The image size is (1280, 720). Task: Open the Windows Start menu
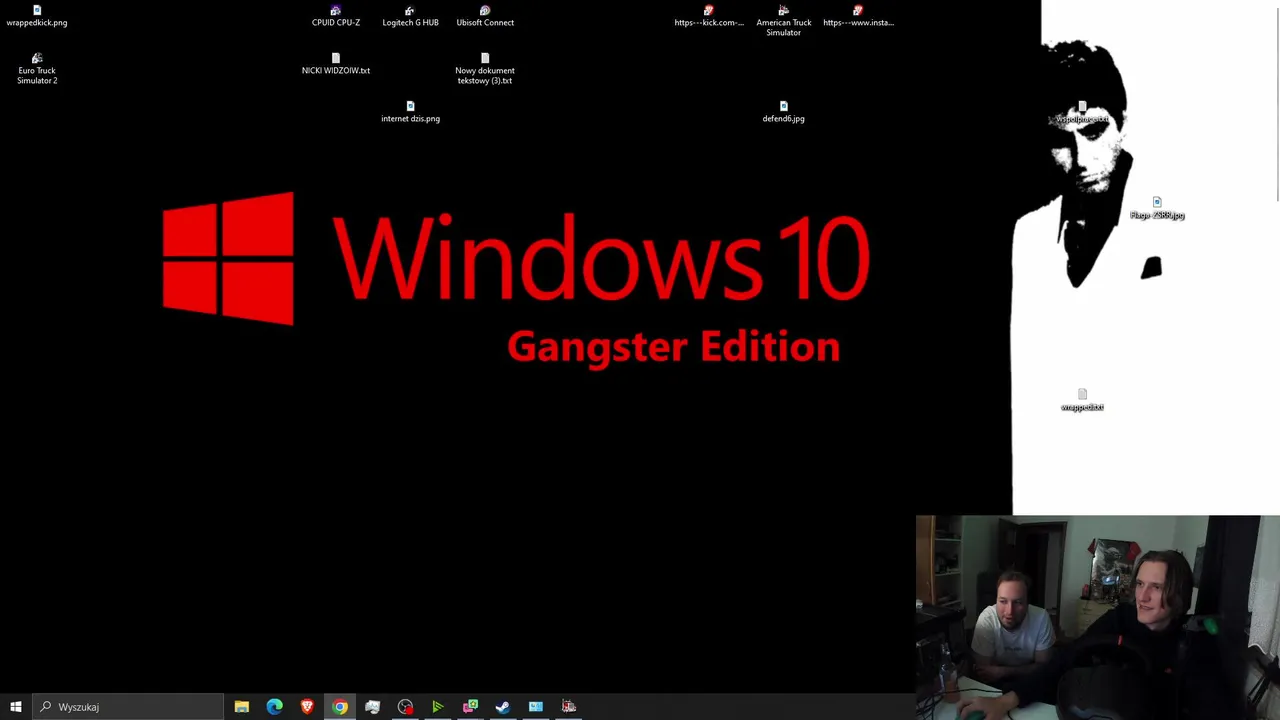click(x=16, y=707)
